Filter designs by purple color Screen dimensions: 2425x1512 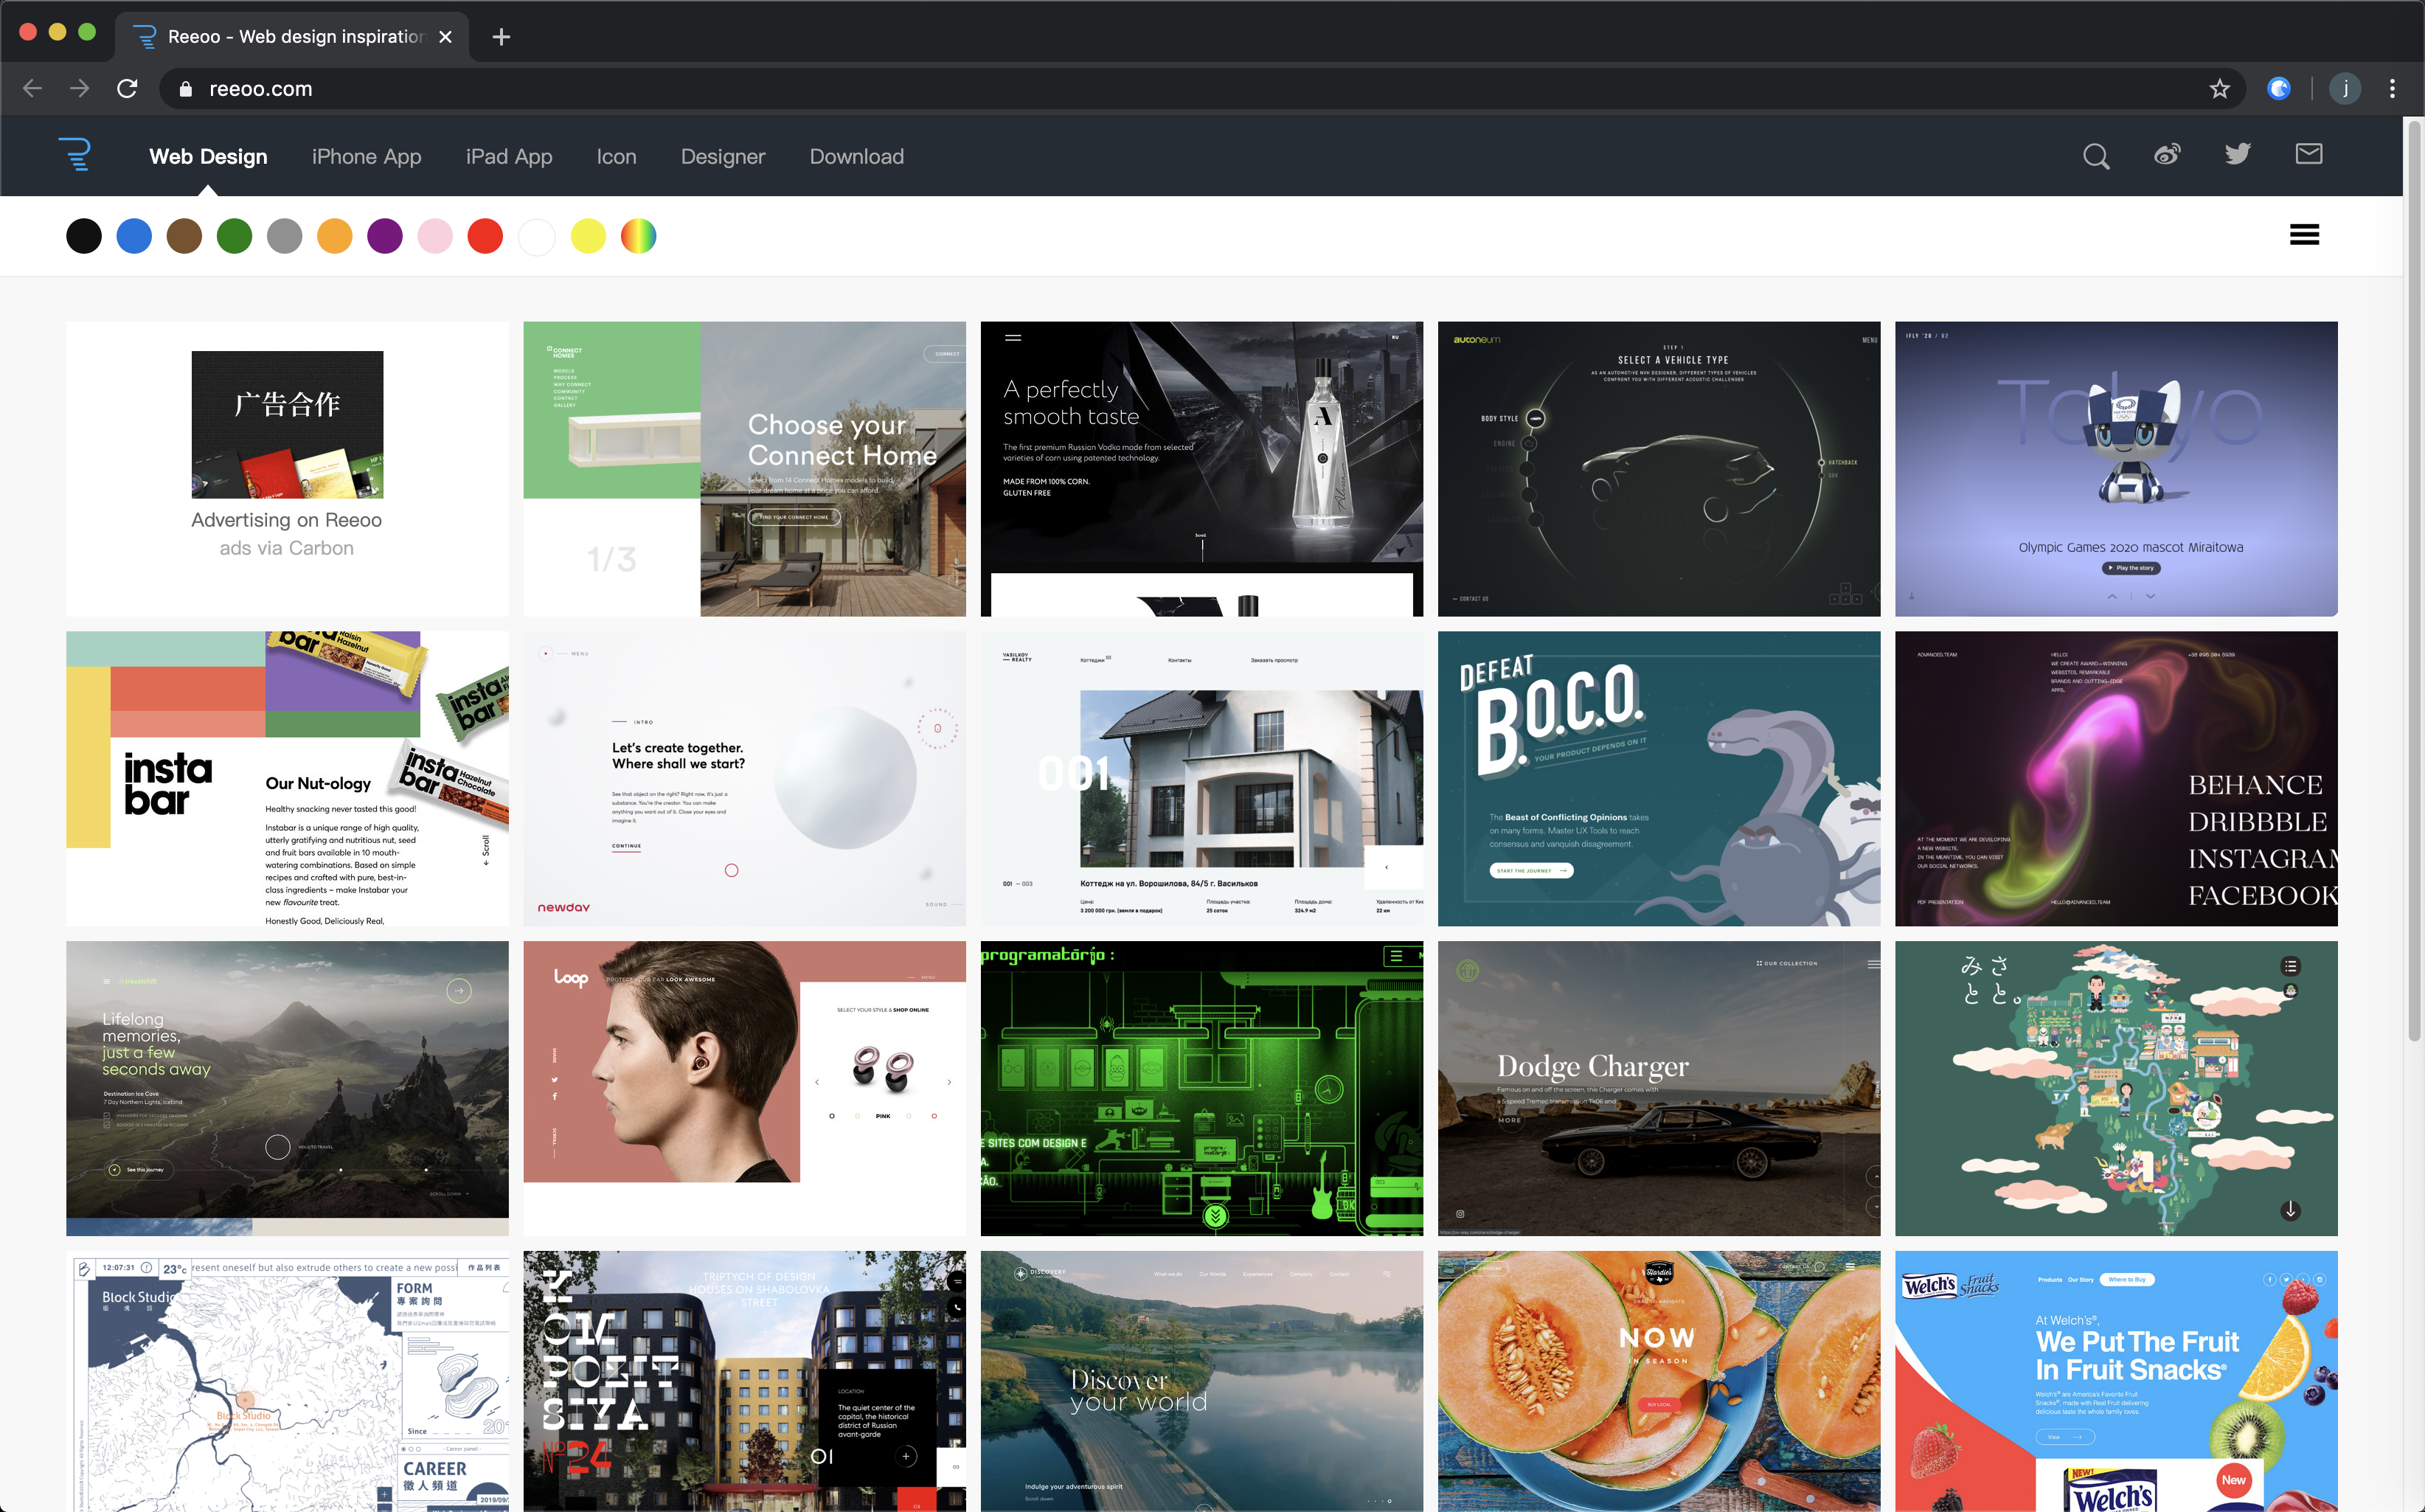[385, 237]
